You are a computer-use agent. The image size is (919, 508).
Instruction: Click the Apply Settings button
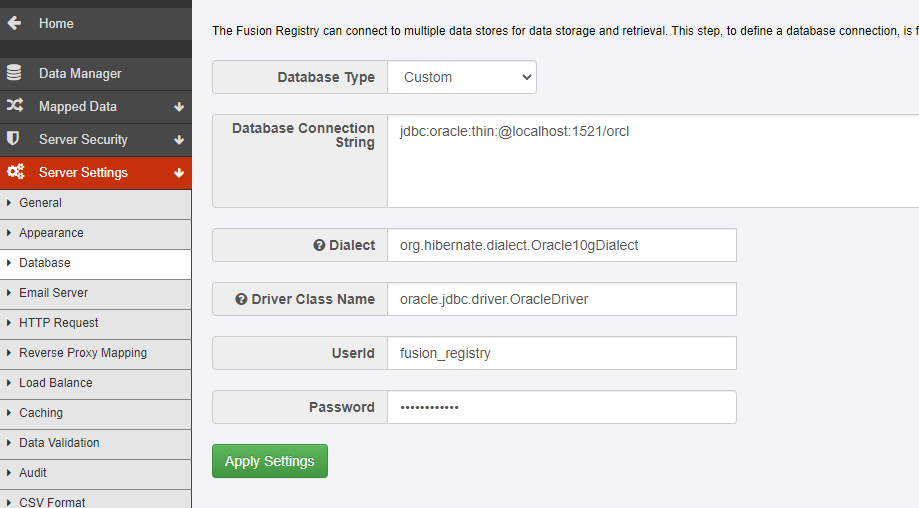[x=270, y=461]
